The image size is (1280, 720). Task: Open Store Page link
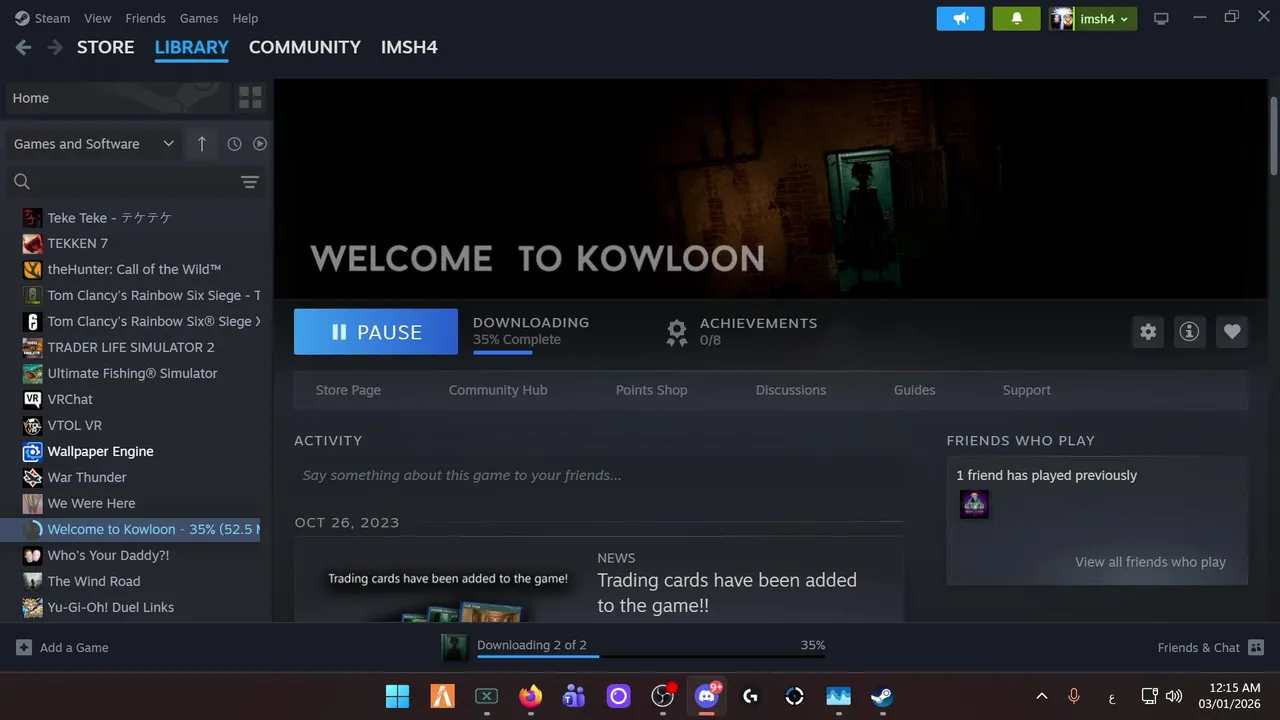[x=348, y=390]
